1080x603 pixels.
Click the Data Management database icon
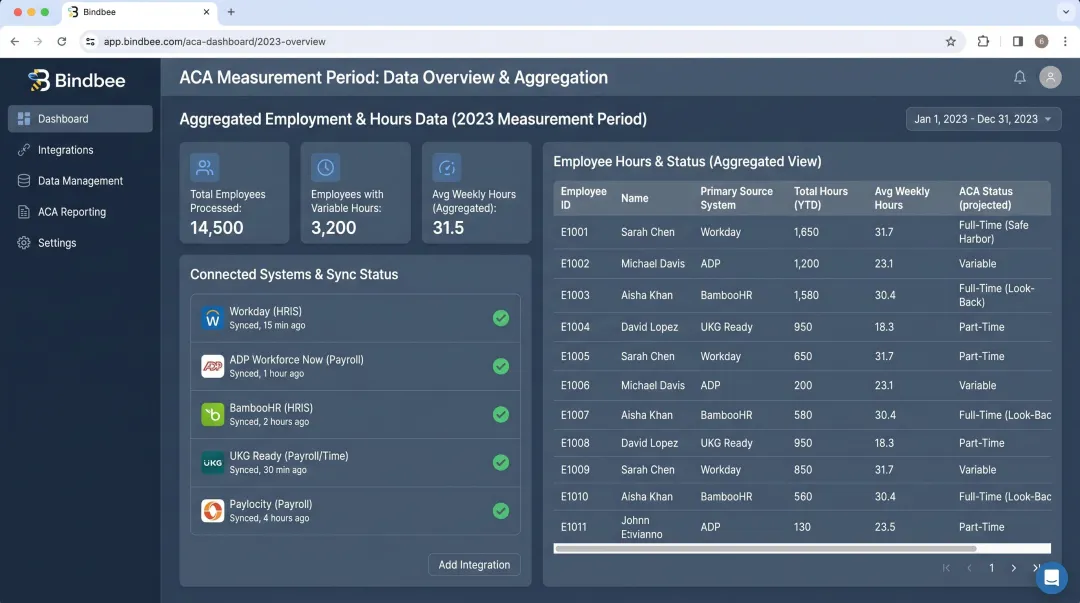click(x=24, y=181)
